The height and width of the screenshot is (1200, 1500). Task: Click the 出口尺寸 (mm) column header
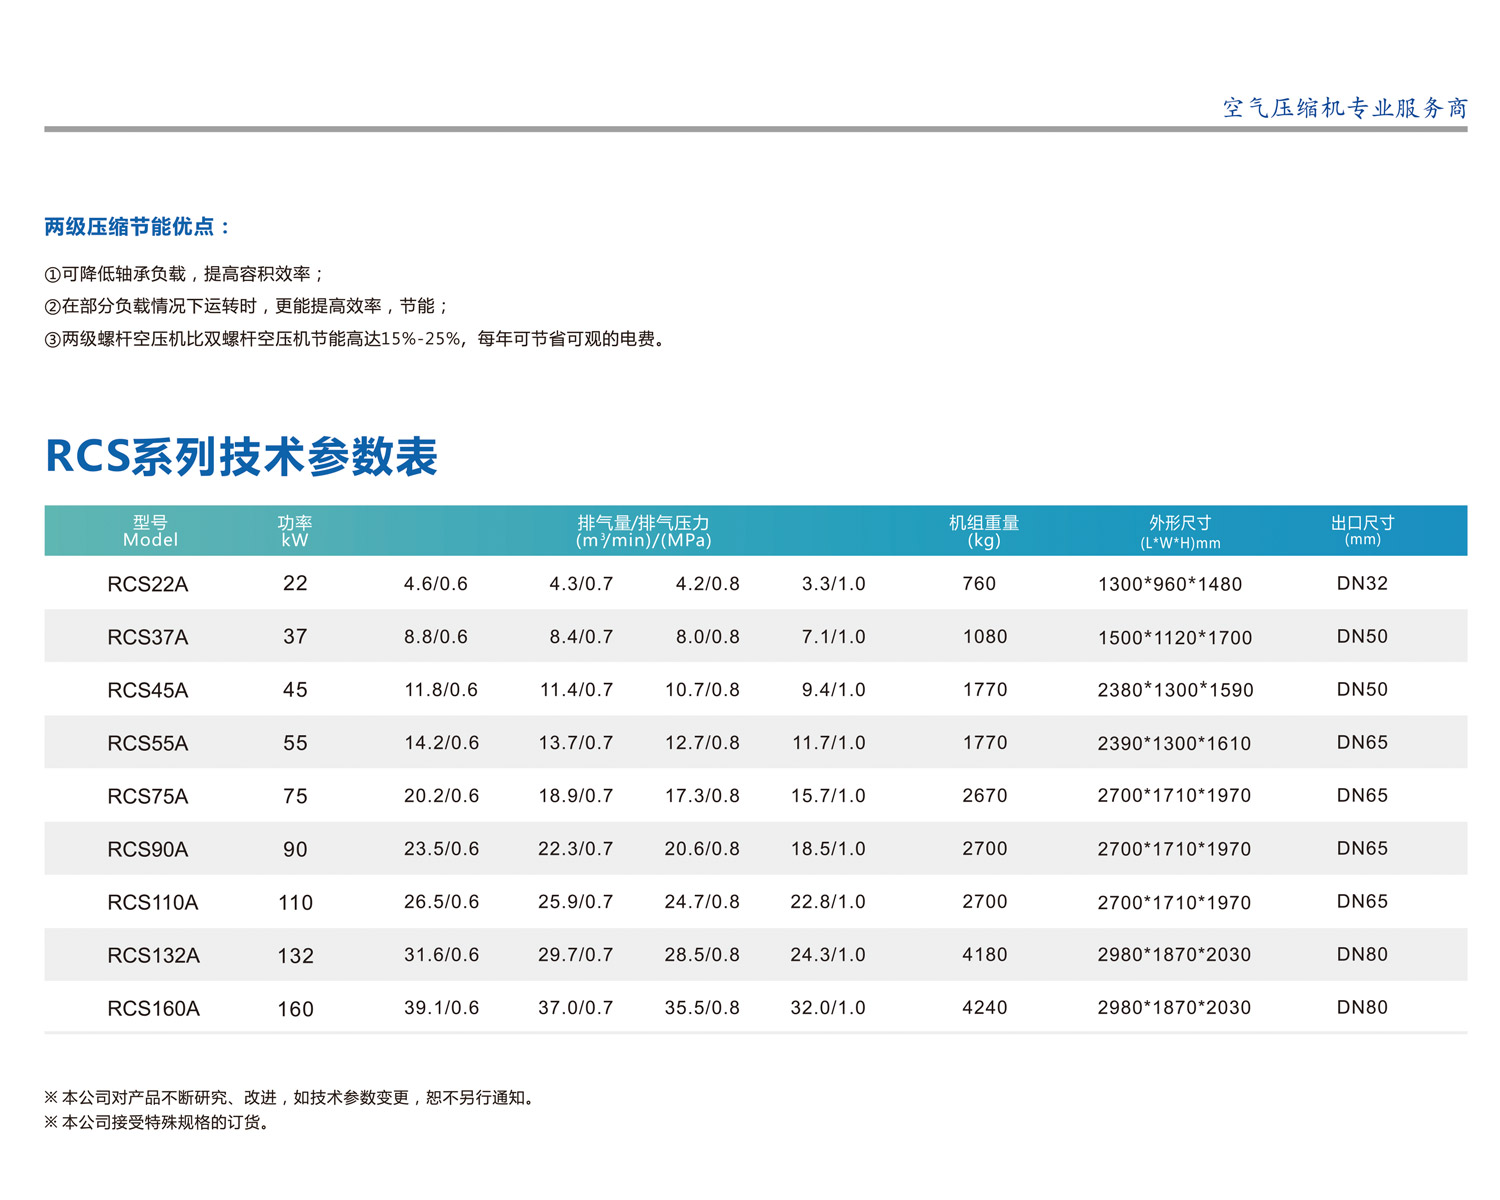[x=1362, y=530]
